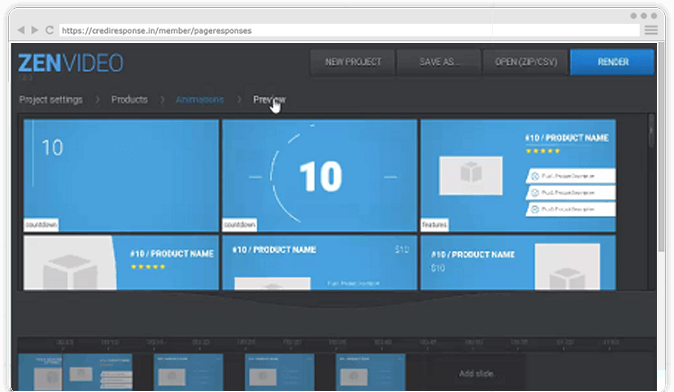674x392 pixels.
Task: Hit the blue RENDER button
Action: 612,62
